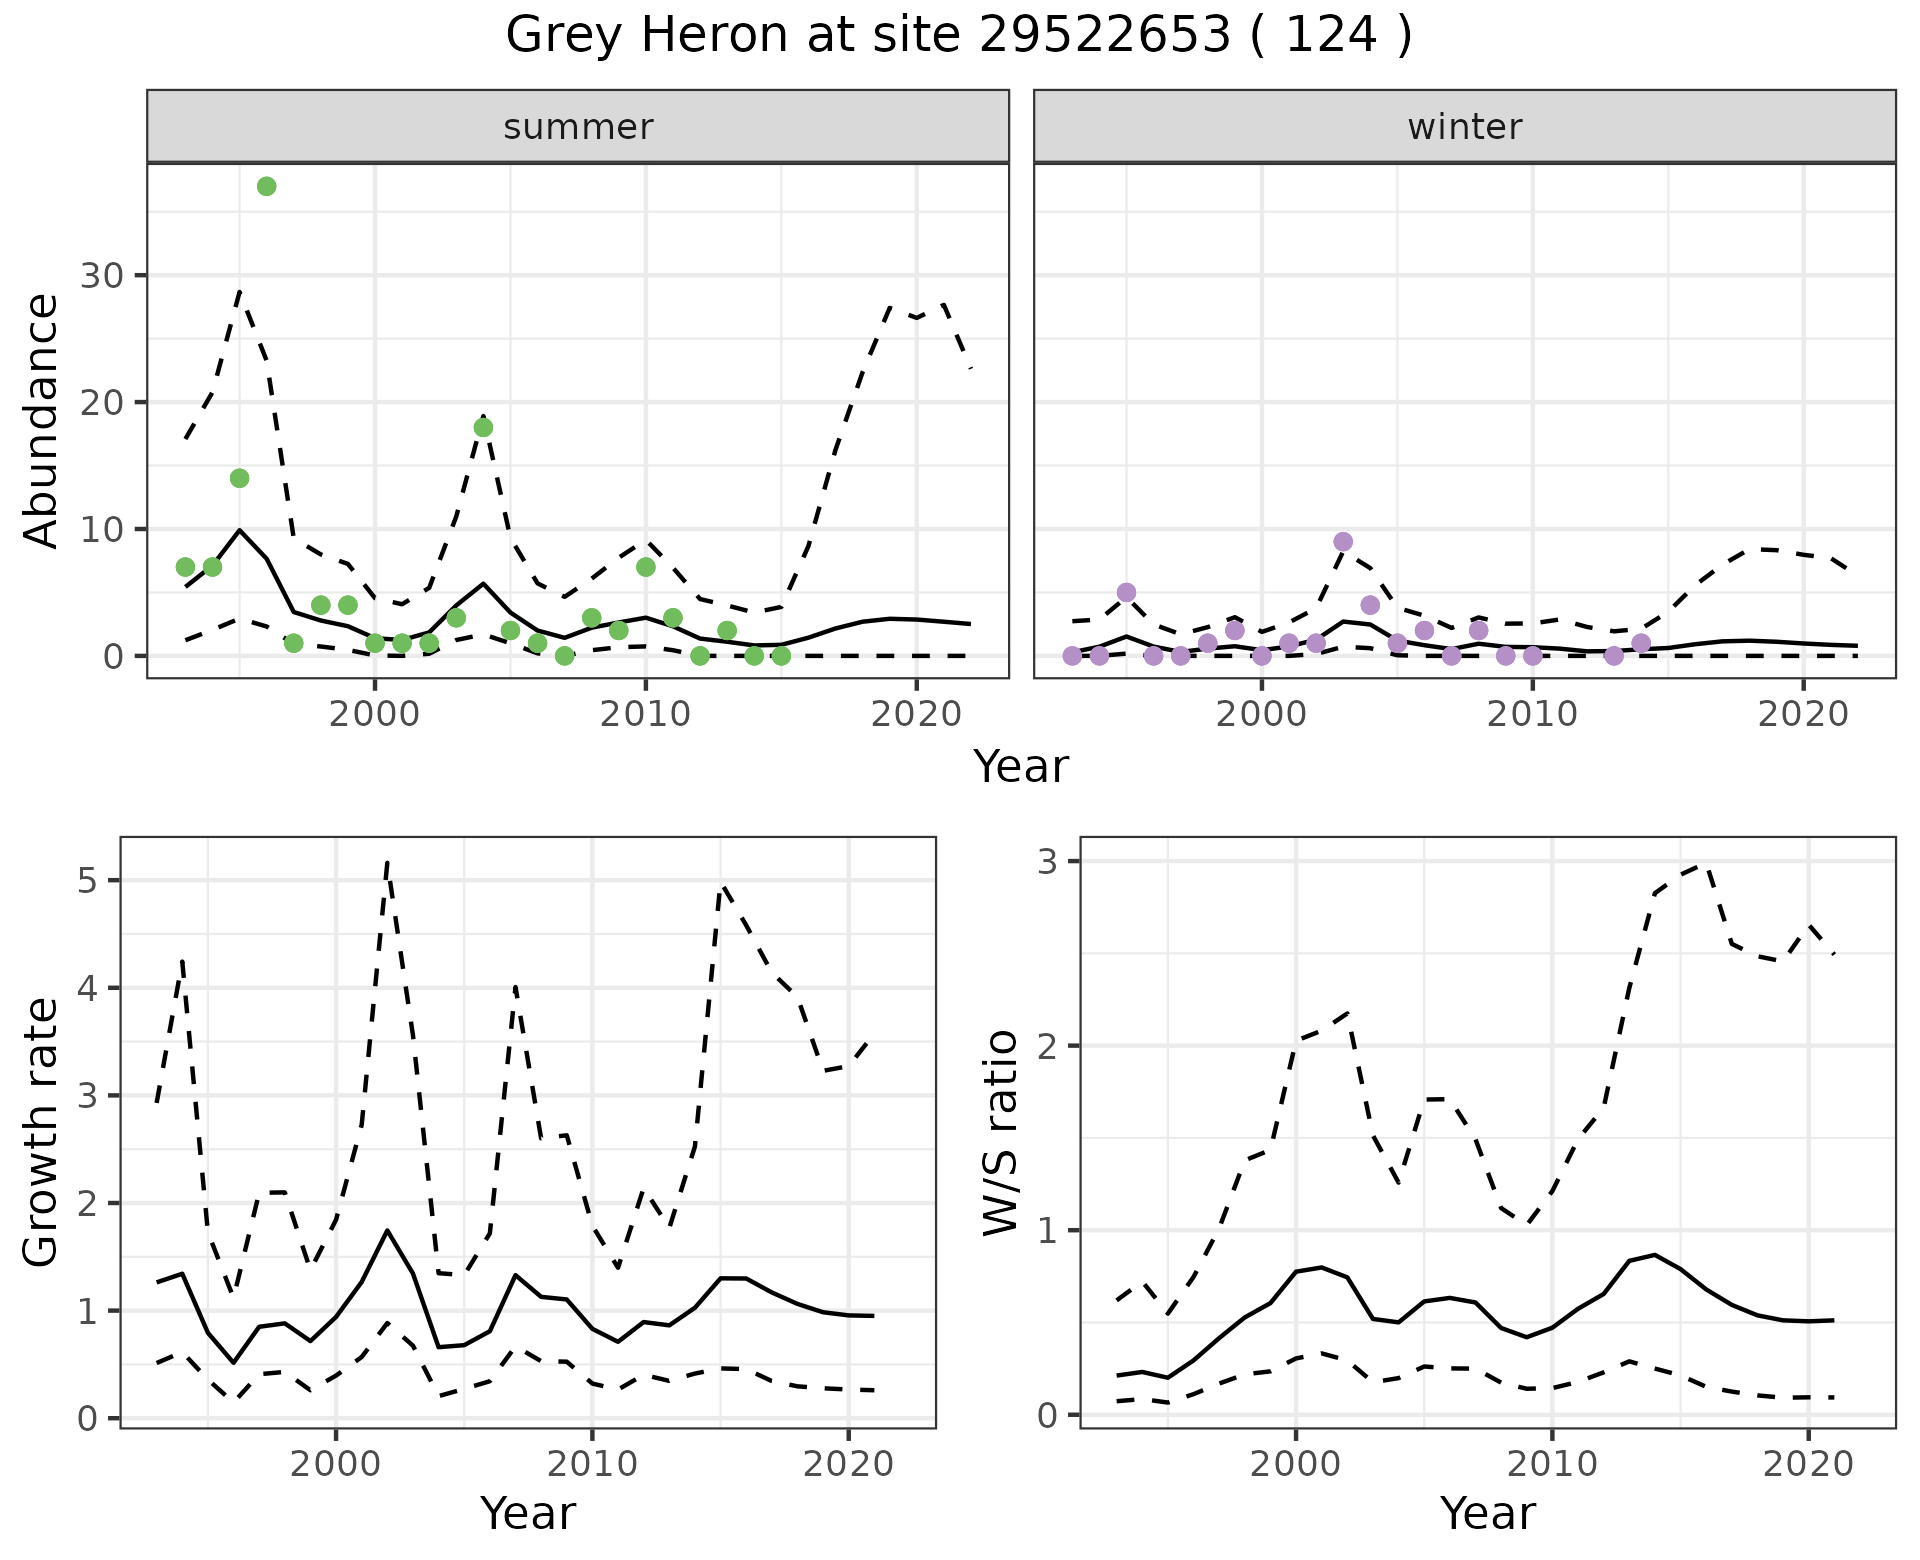Click the 5 tick on Growth rate axis
Screen dimensions: 1920x1560
[x=86, y=881]
